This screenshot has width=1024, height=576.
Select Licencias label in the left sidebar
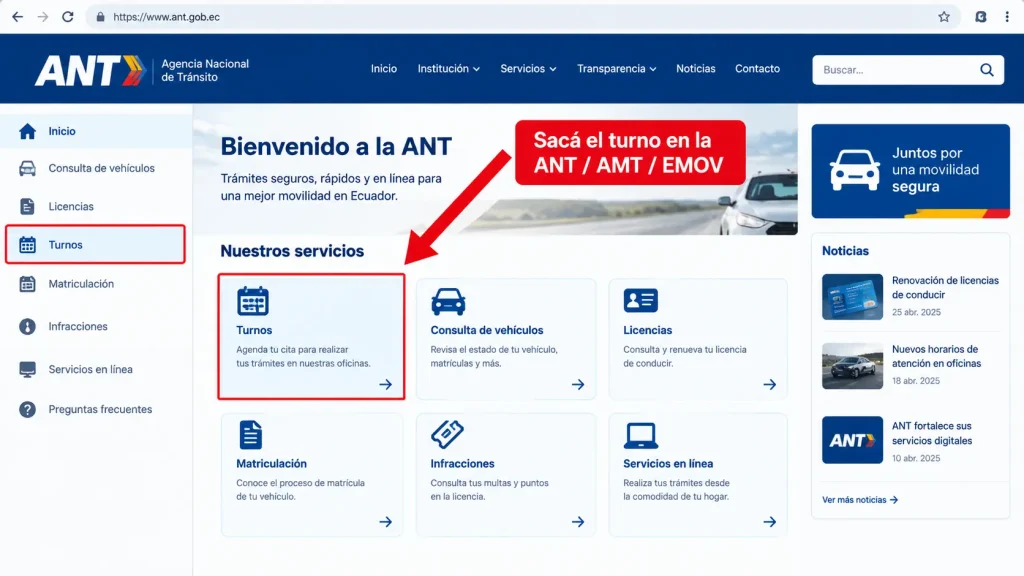(x=71, y=206)
